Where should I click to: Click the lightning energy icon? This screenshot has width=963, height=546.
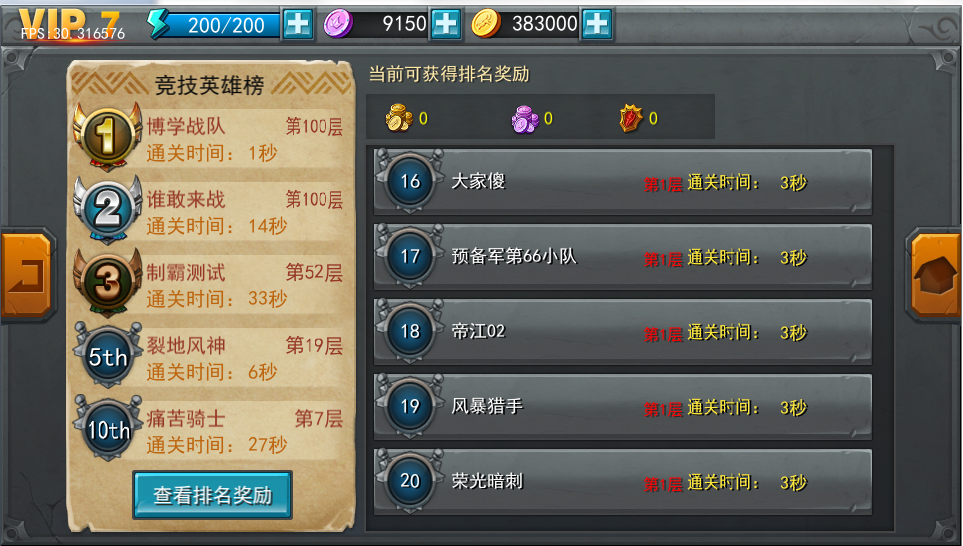point(158,24)
